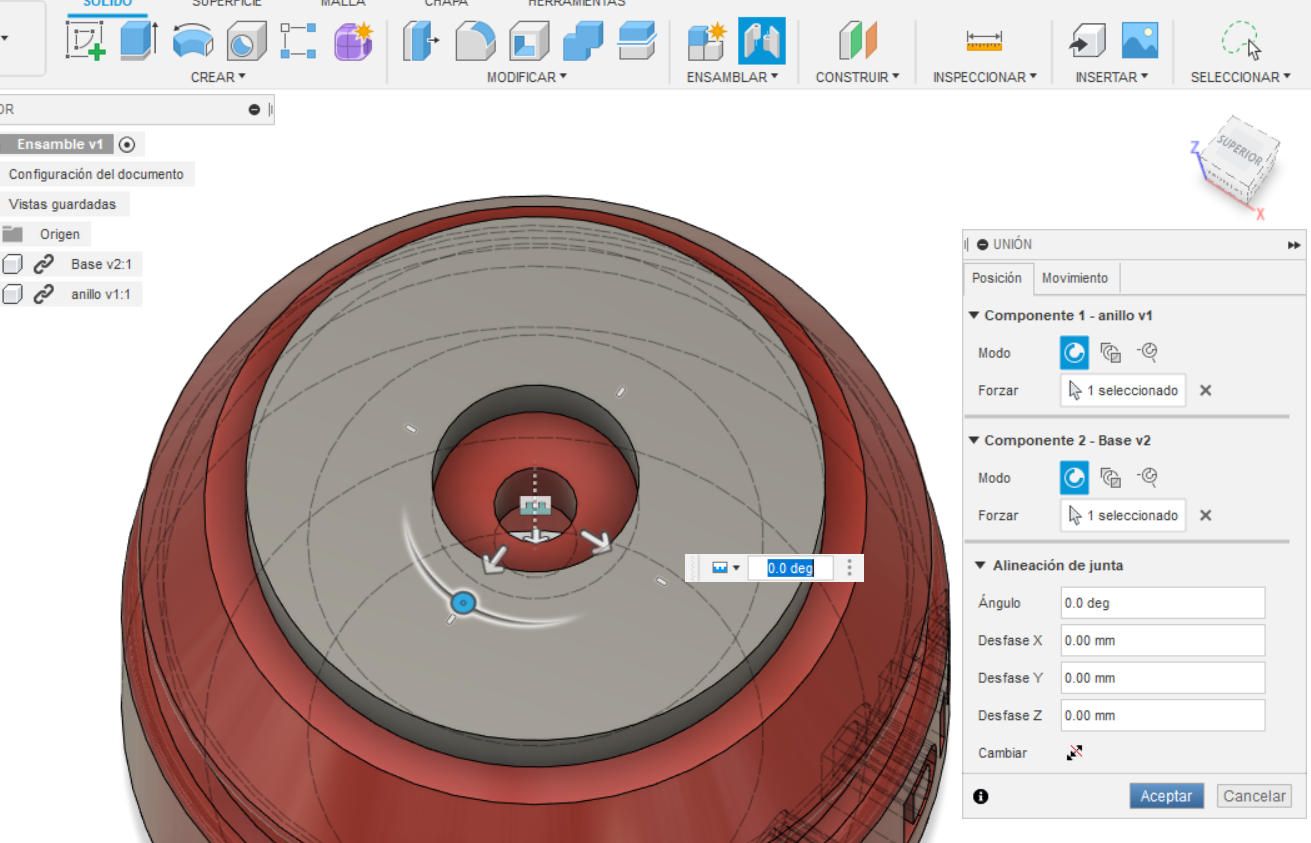
Task: Open the INSERTAR dropdown menu
Action: 1112,77
